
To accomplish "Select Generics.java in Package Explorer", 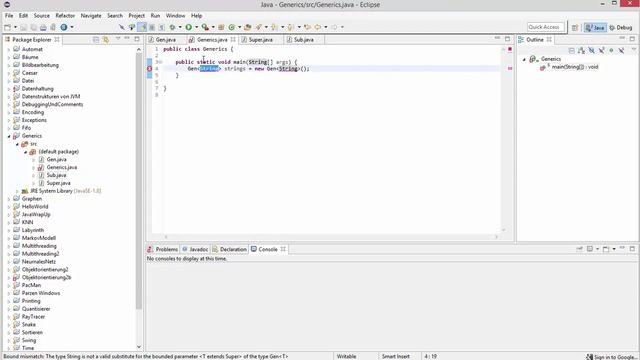I will (62, 167).
